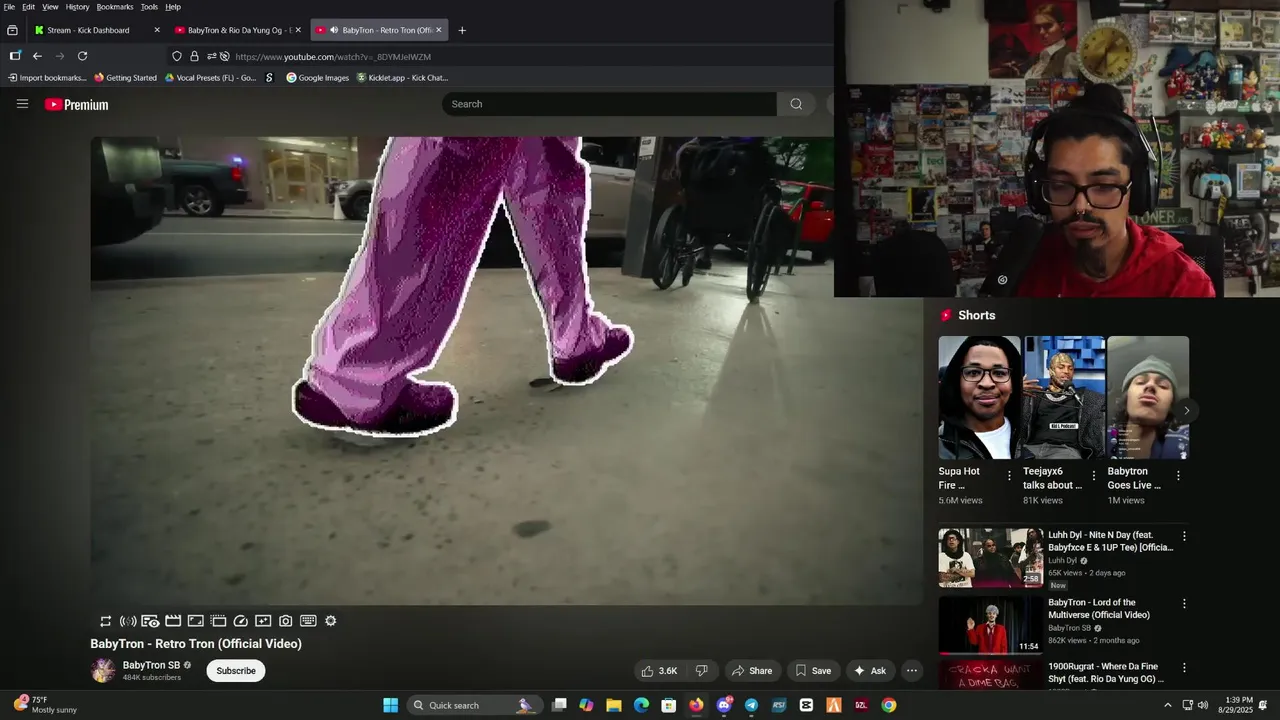Click the video filters sparkle icon

click(263, 621)
